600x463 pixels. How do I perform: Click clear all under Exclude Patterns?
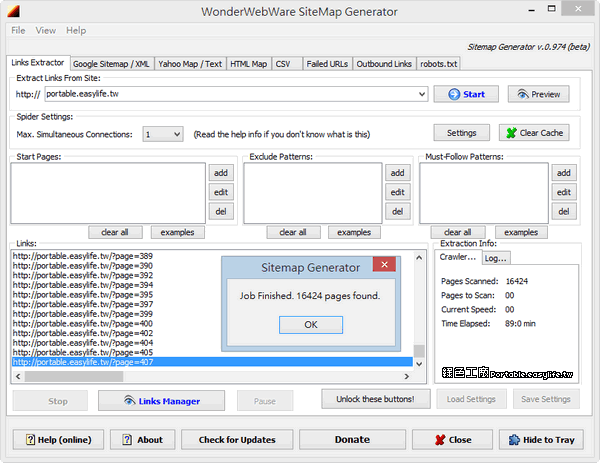(x=293, y=232)
